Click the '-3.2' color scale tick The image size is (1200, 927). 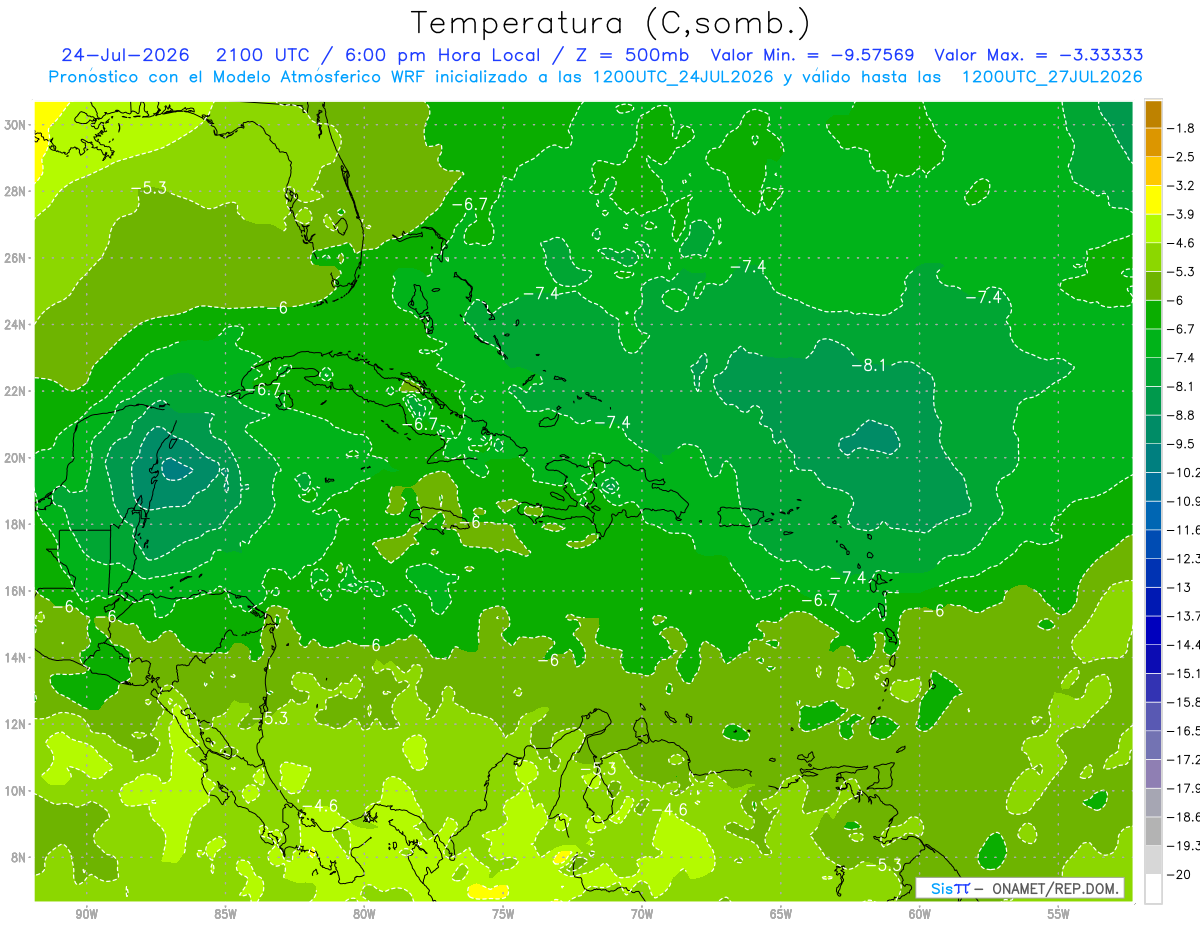pos(1183,186)
